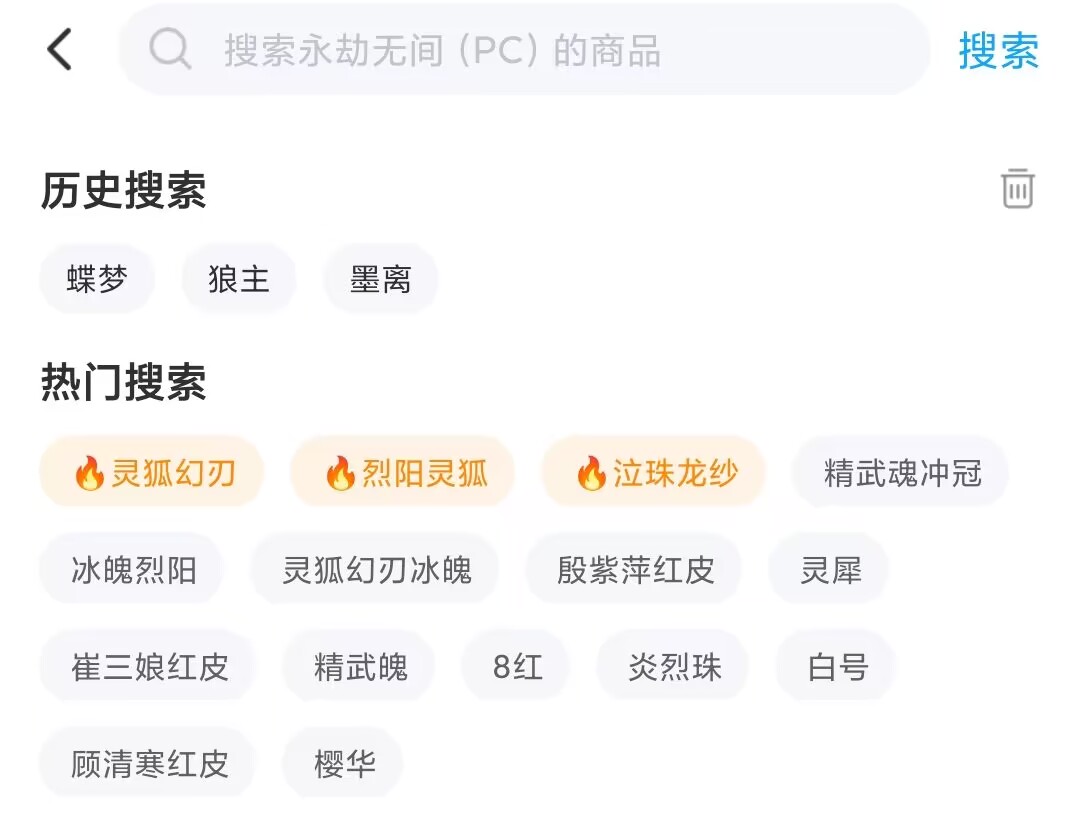Select history tag 蝶梦

click(x=97, y=279)
